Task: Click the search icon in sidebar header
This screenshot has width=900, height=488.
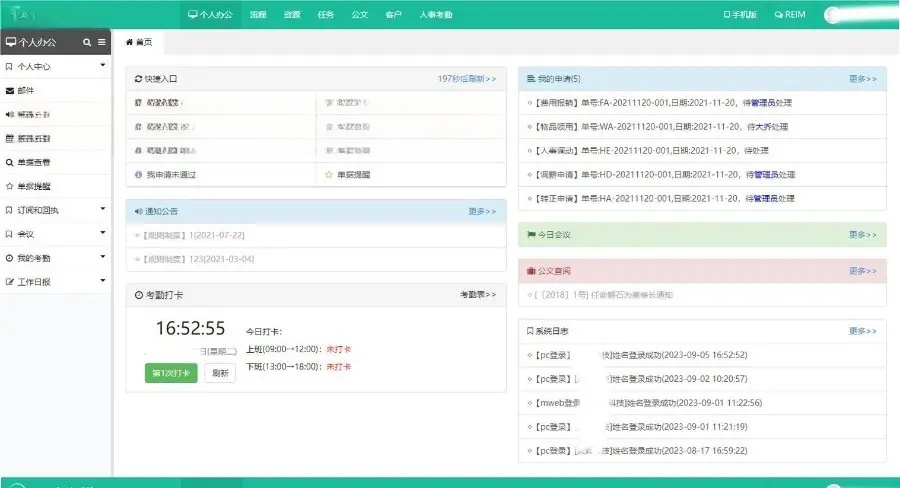Action: [87, 42]
